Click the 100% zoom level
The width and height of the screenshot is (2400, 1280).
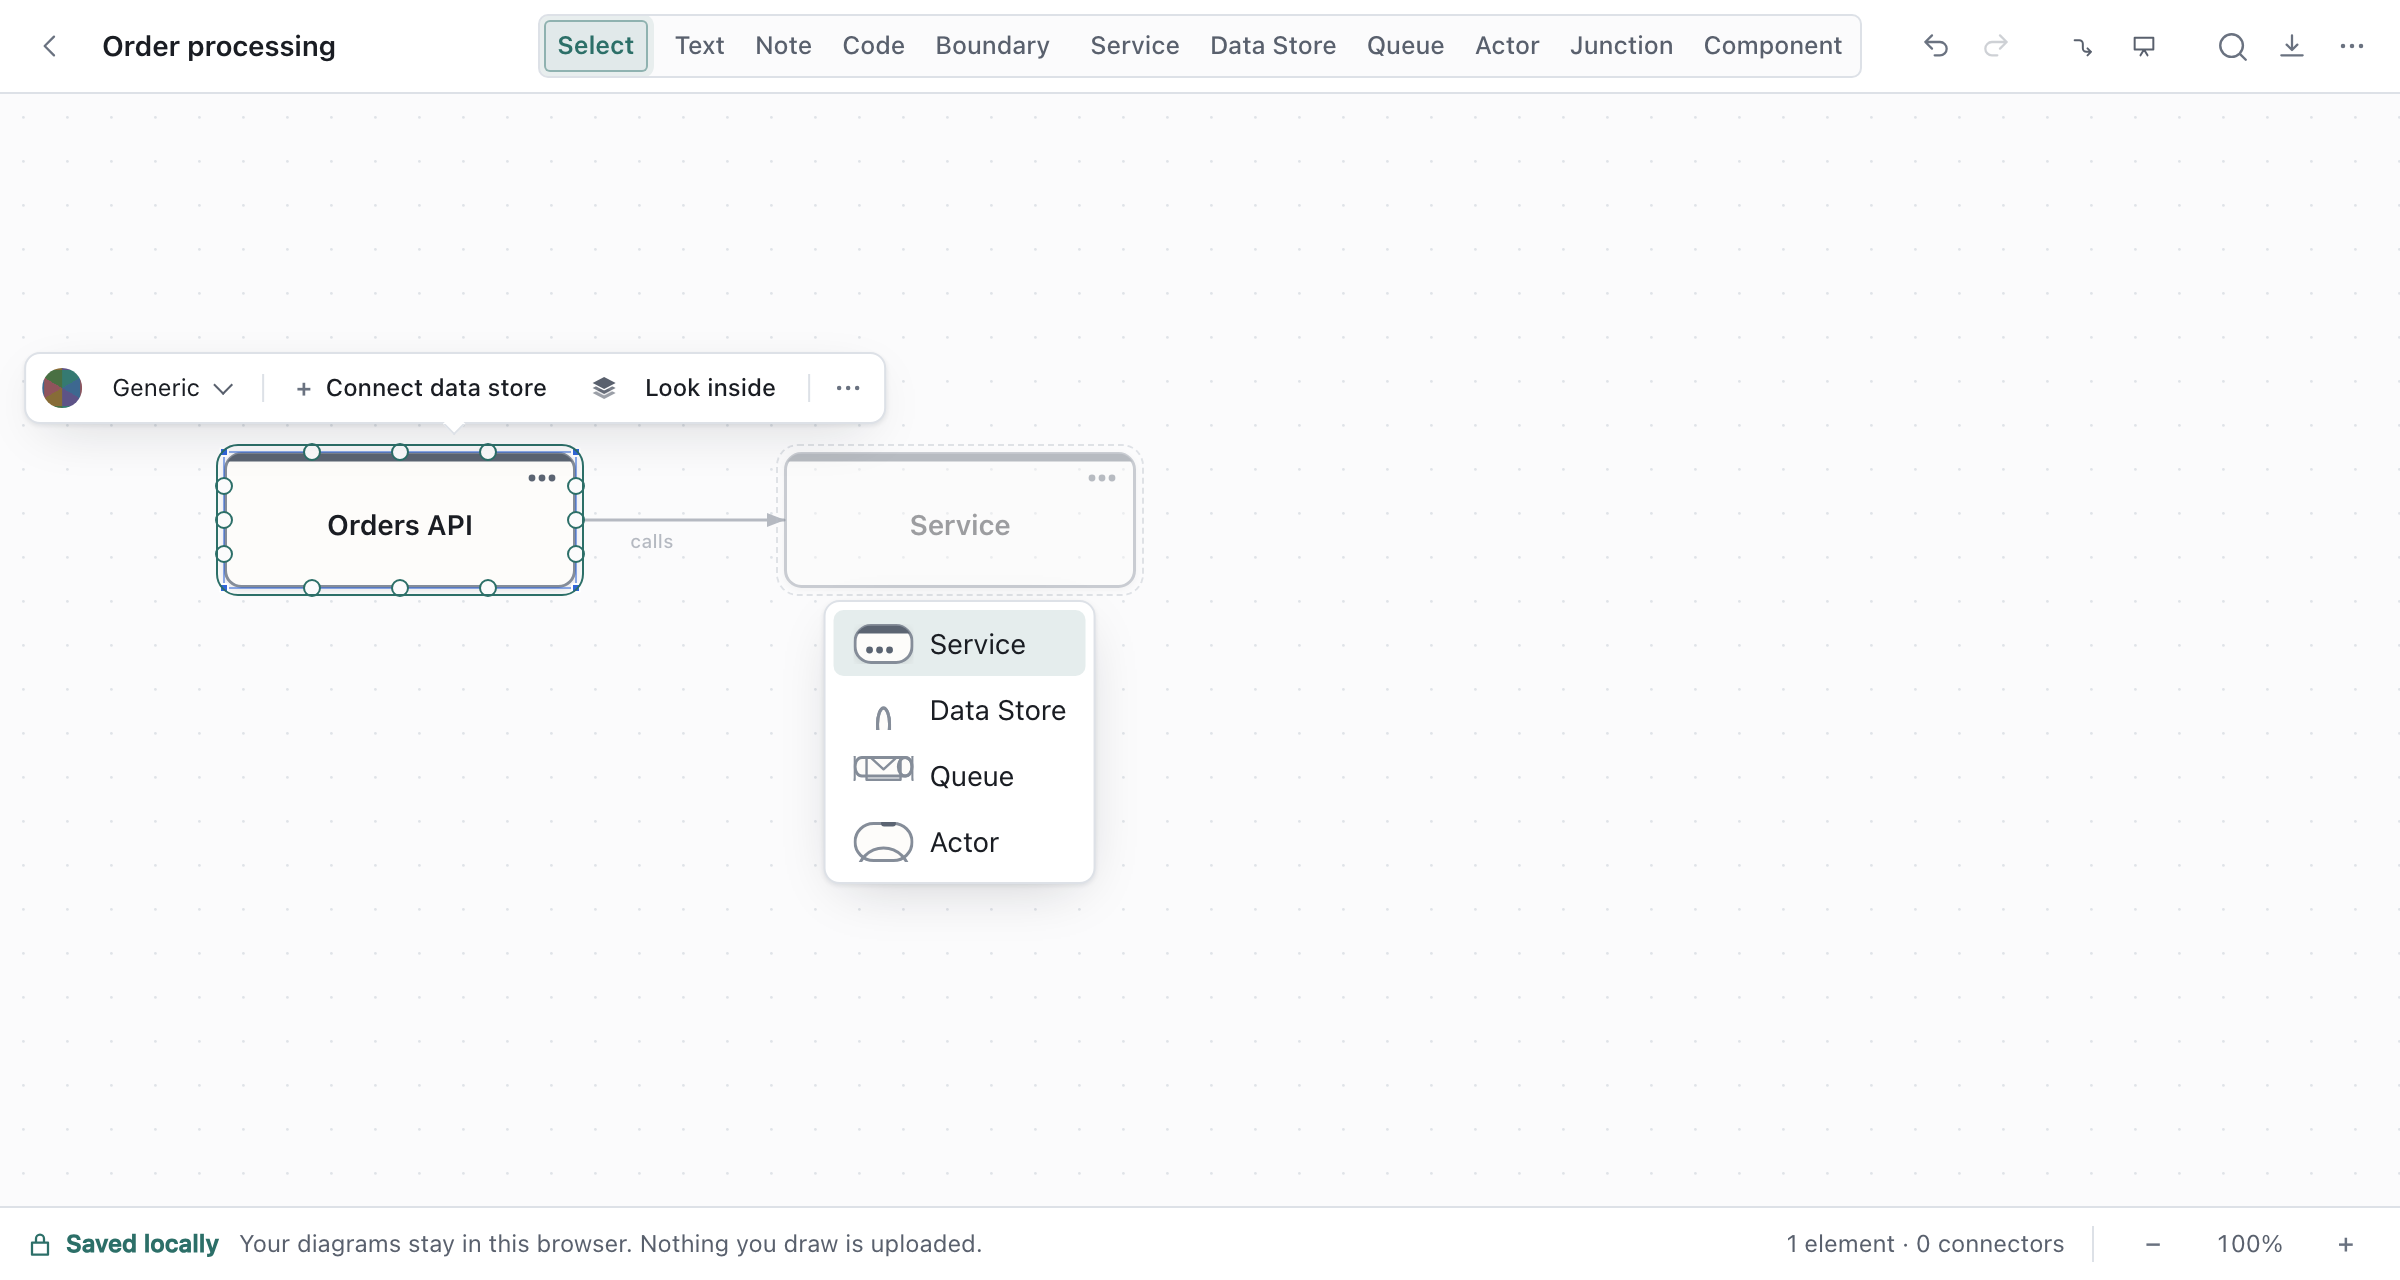click(x=2250, y=1244)
